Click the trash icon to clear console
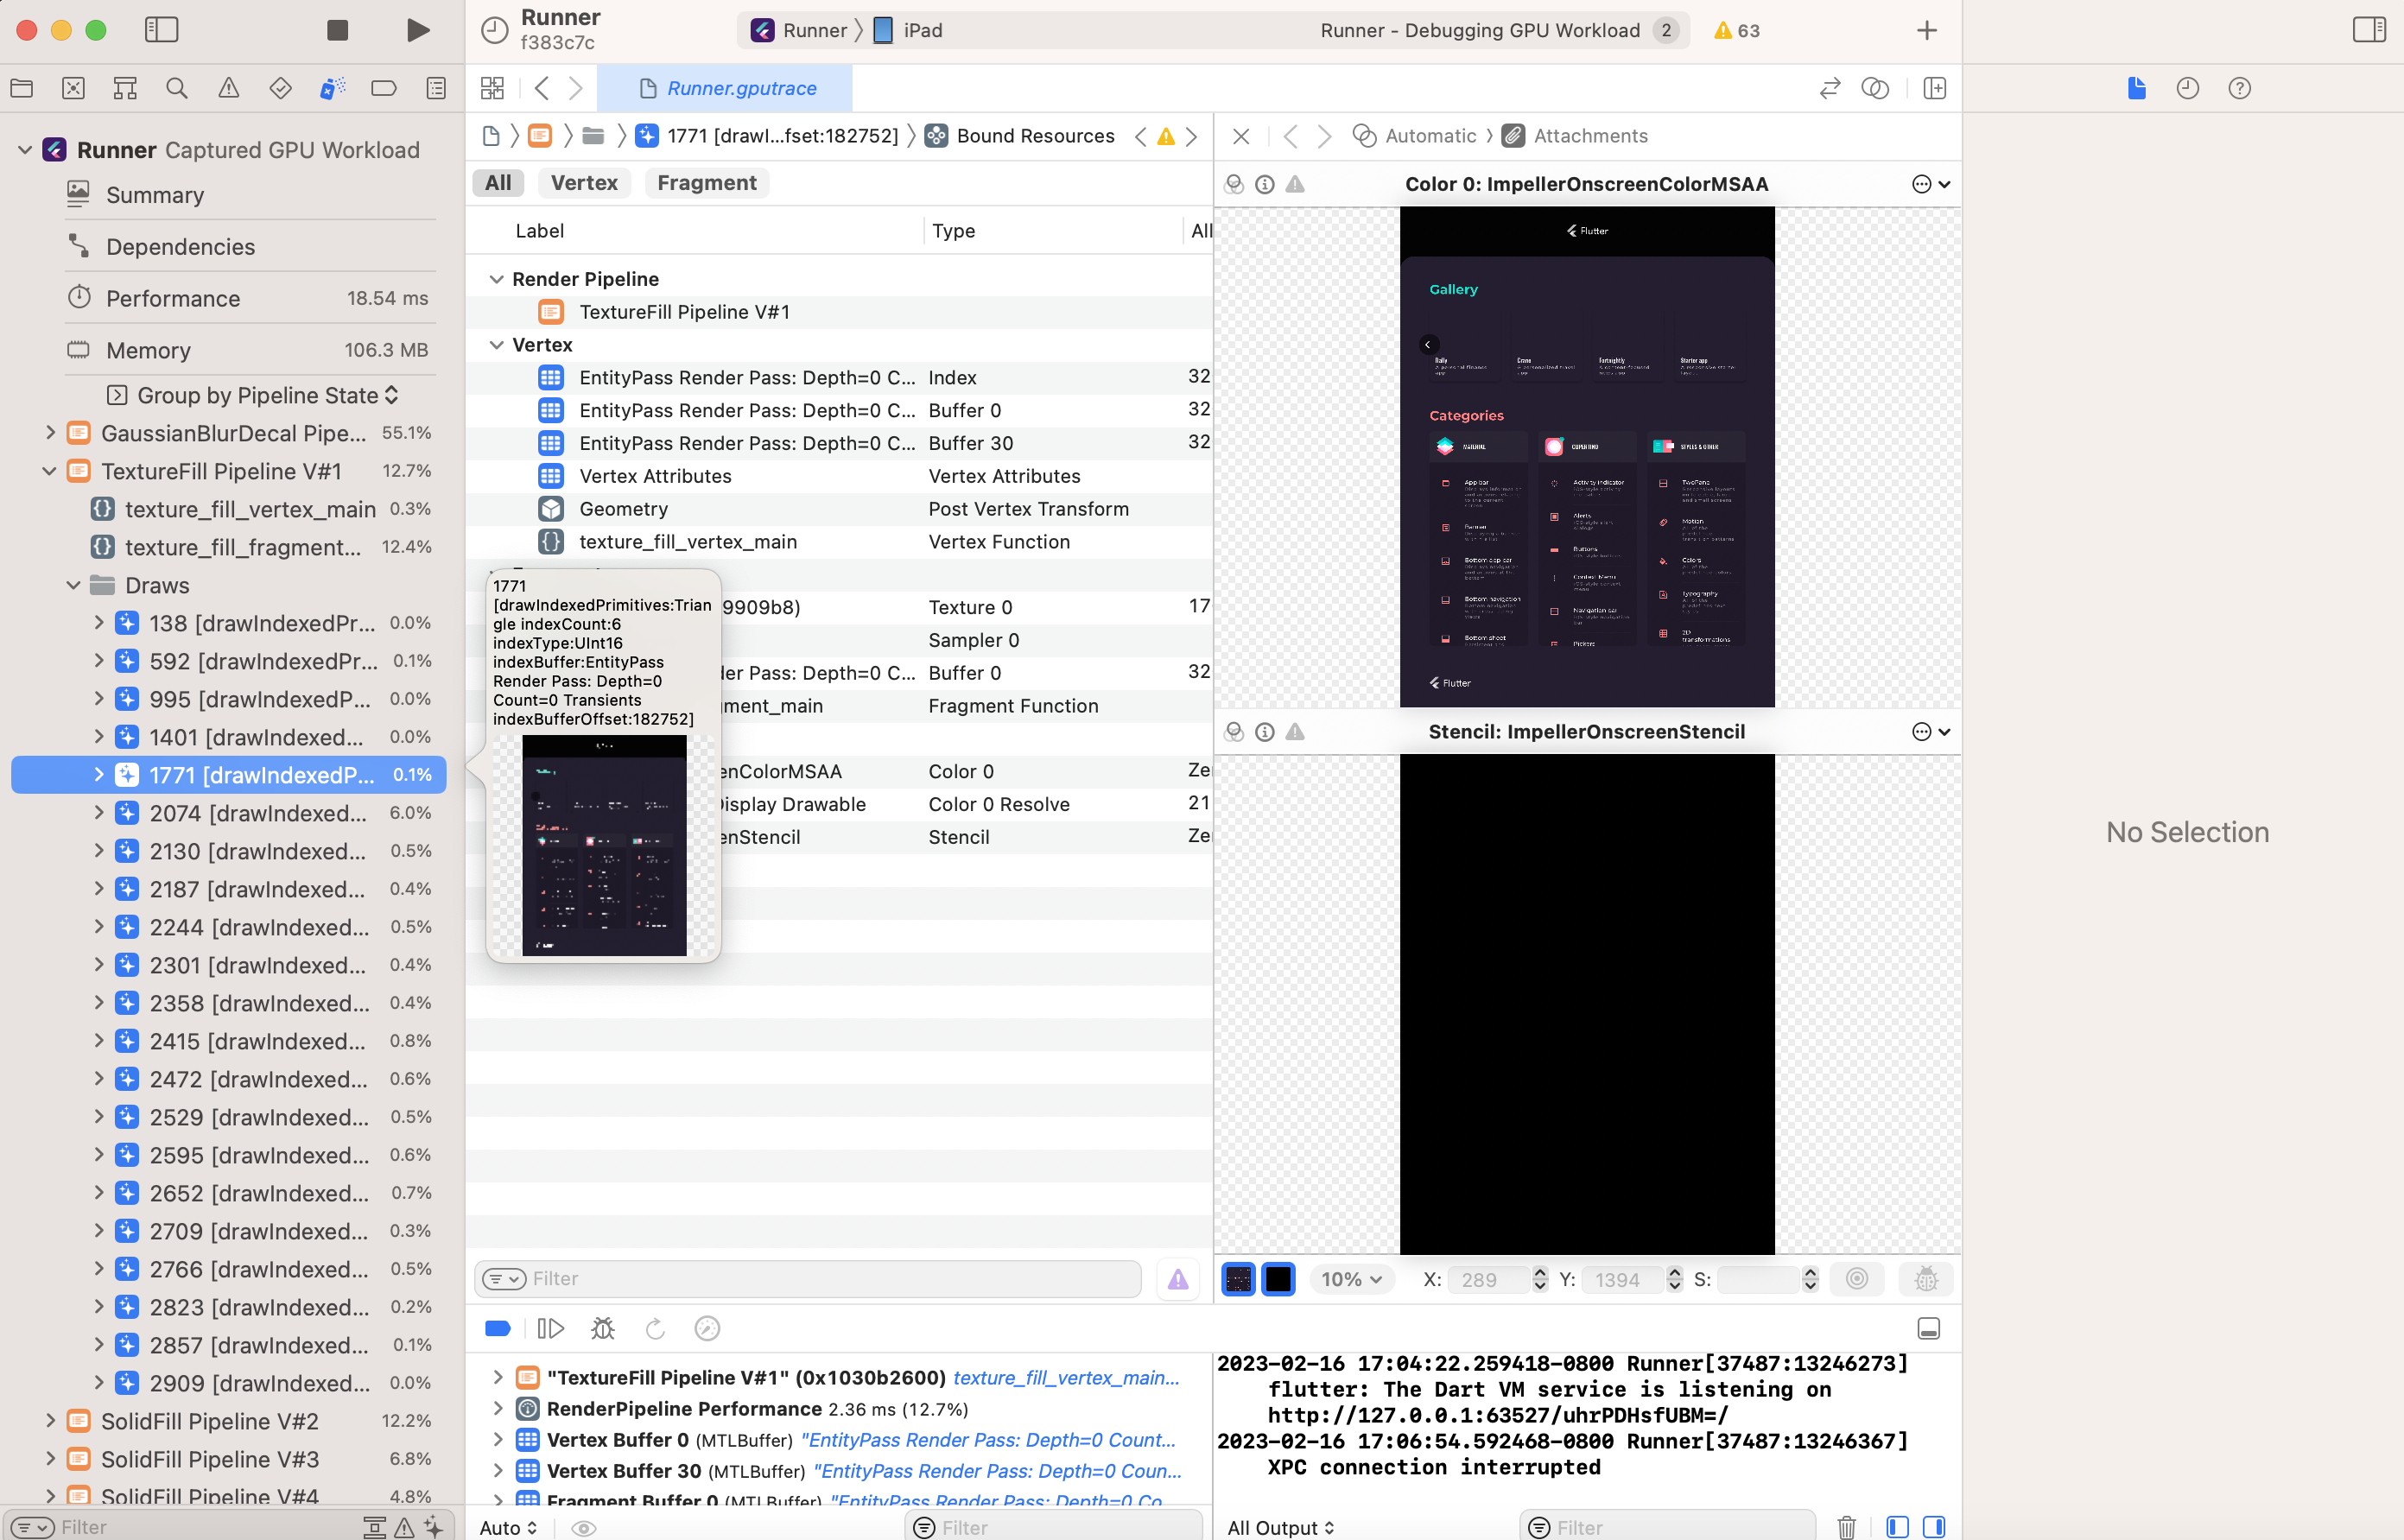This screenshot has height=1540, width=2404. [1846, 1527]
